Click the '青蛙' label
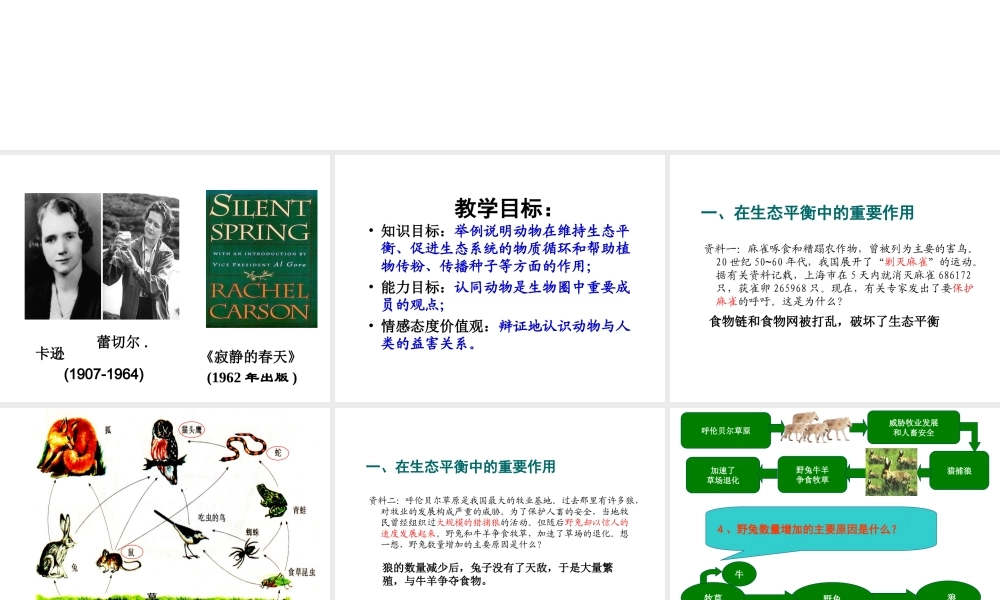Screen dimensions: 1000x600 (300, 510)
